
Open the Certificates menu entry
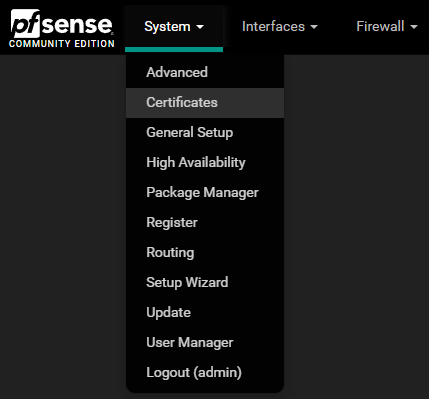(x=205, y=103)
